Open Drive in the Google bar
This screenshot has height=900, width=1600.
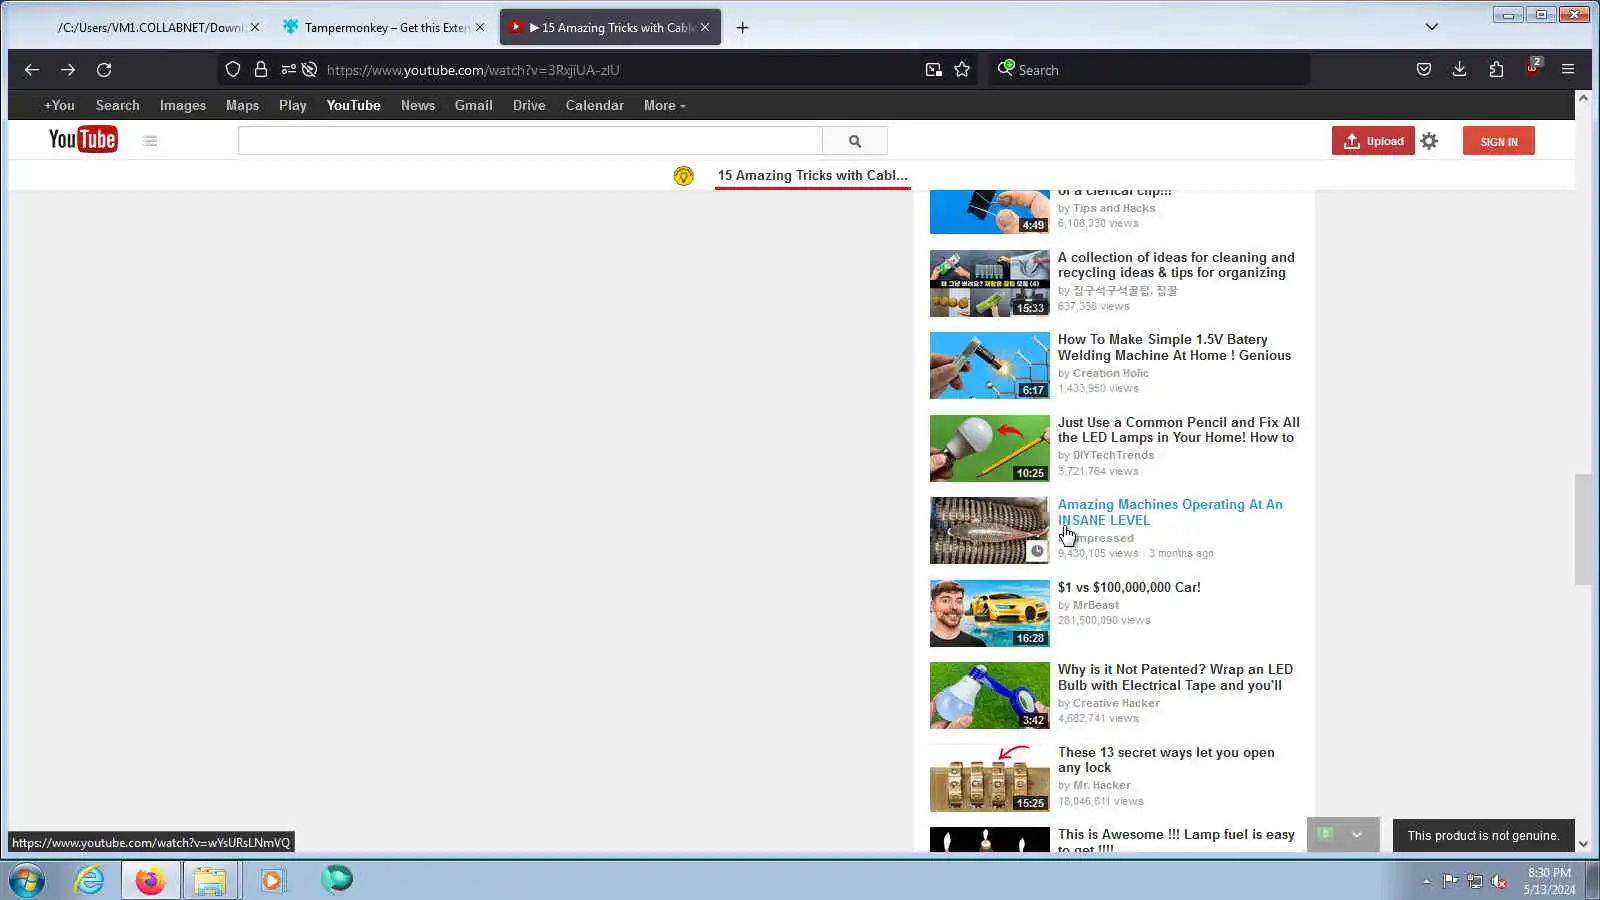point(529,105)
